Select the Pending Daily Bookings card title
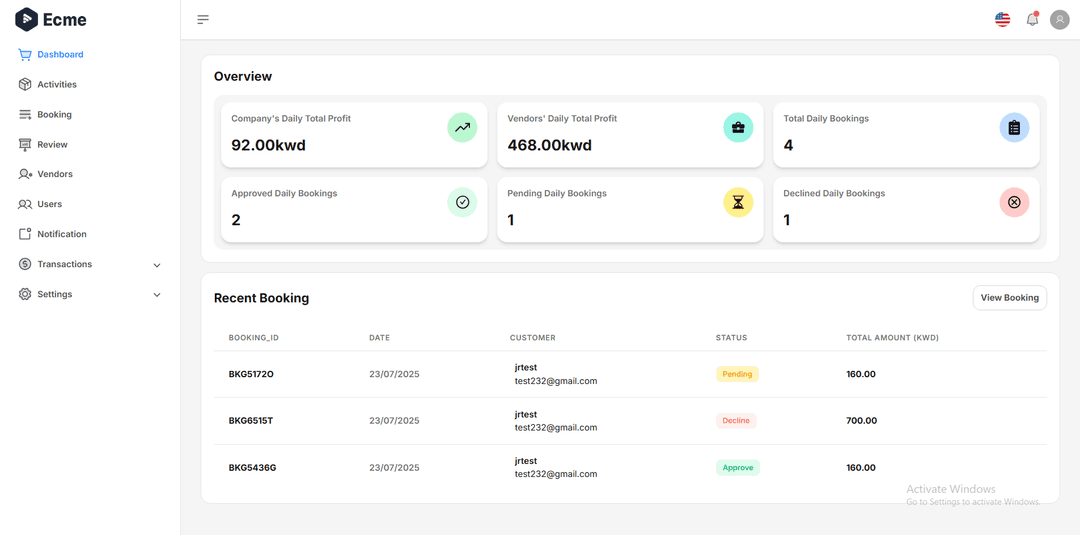The image size is (1080, 535). [557, 193]
